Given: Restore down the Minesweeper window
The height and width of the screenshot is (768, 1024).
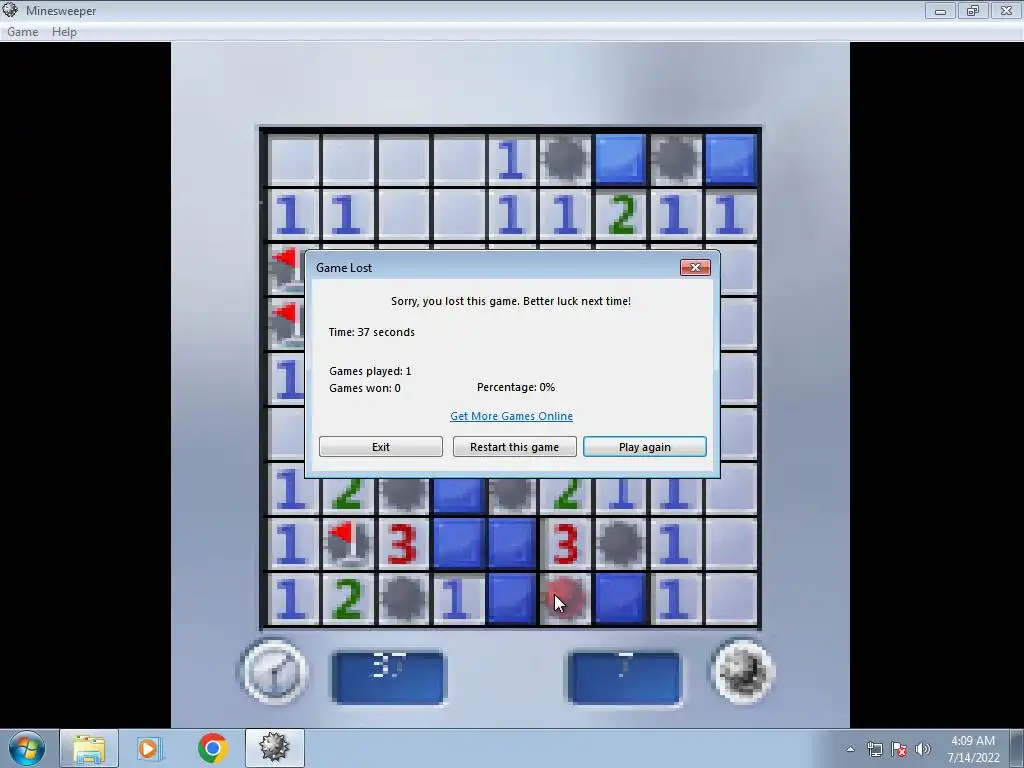Looking at the screenshot, I should coord(973,10).
